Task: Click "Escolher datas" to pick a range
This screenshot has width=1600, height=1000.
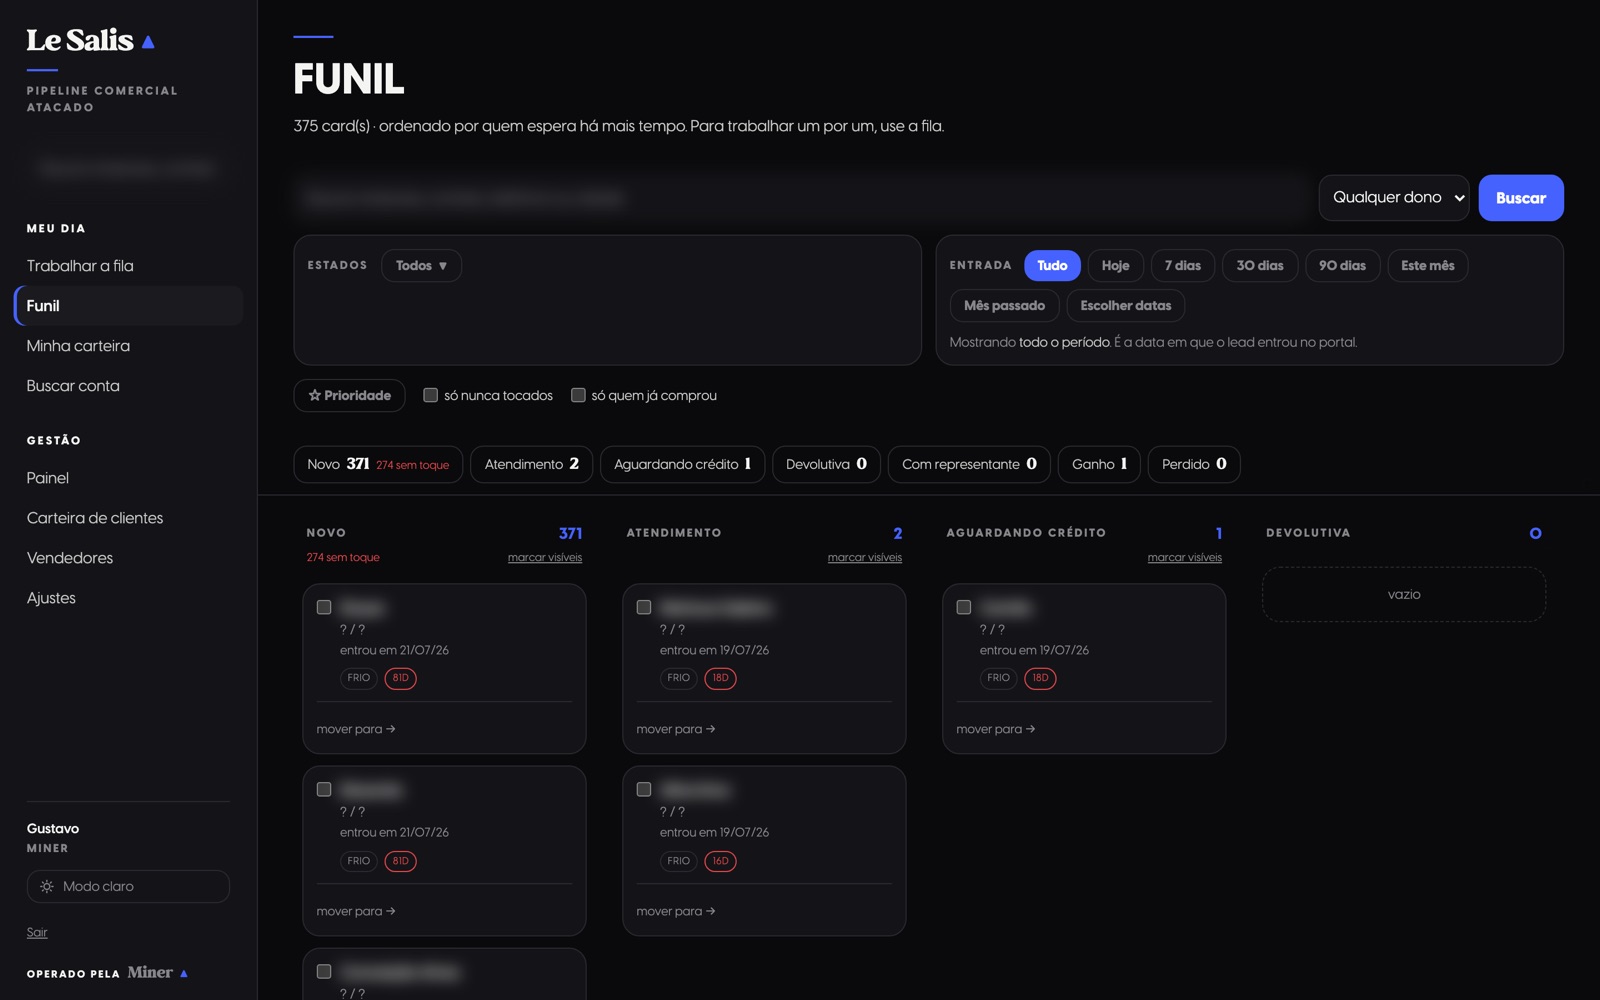Action: tap(1125, 305)
